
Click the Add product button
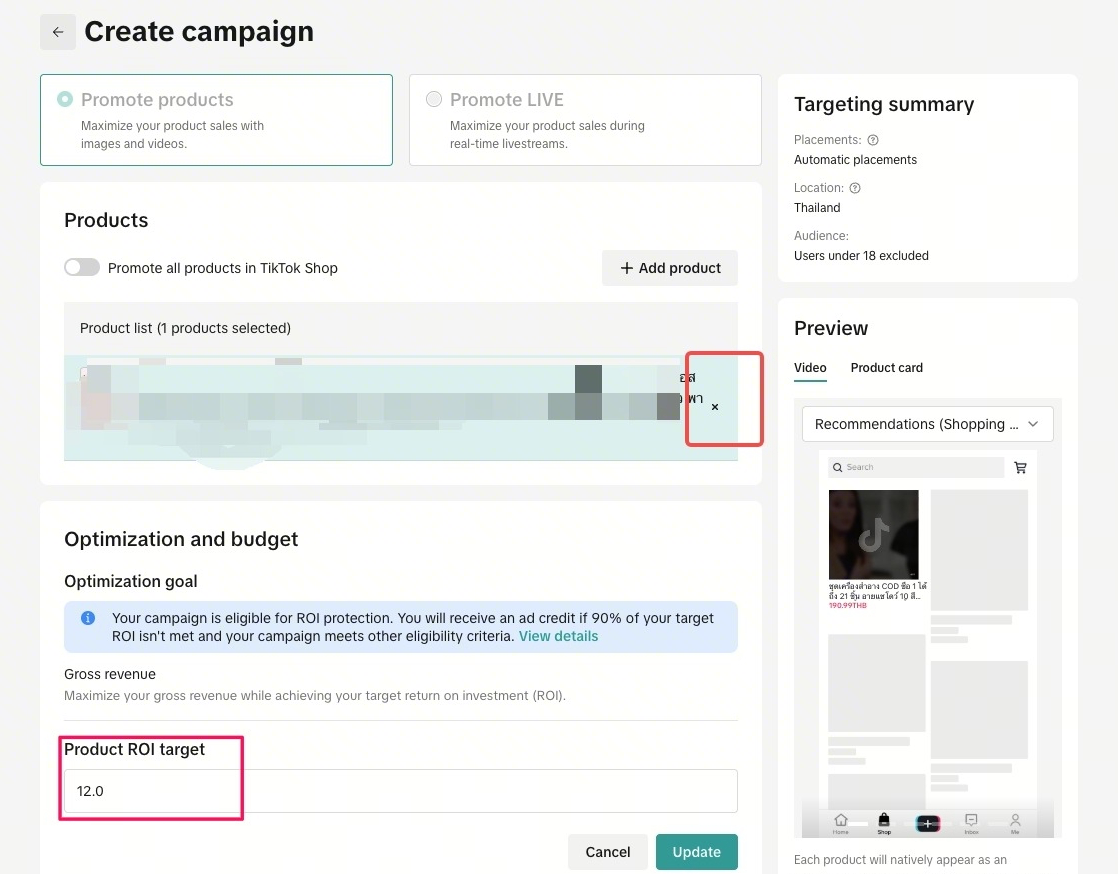click(670, 268)
